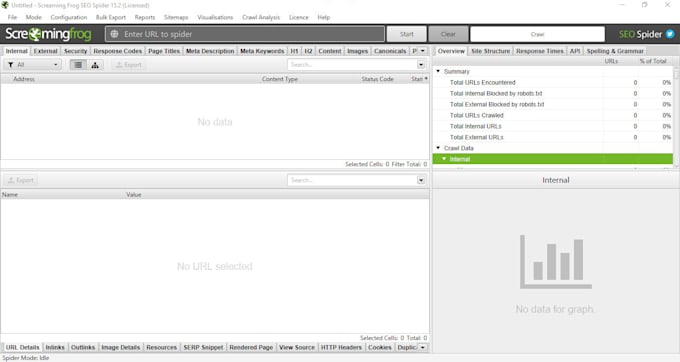
Task: Switch to tree view icon
Action: [x=95, y=65]
